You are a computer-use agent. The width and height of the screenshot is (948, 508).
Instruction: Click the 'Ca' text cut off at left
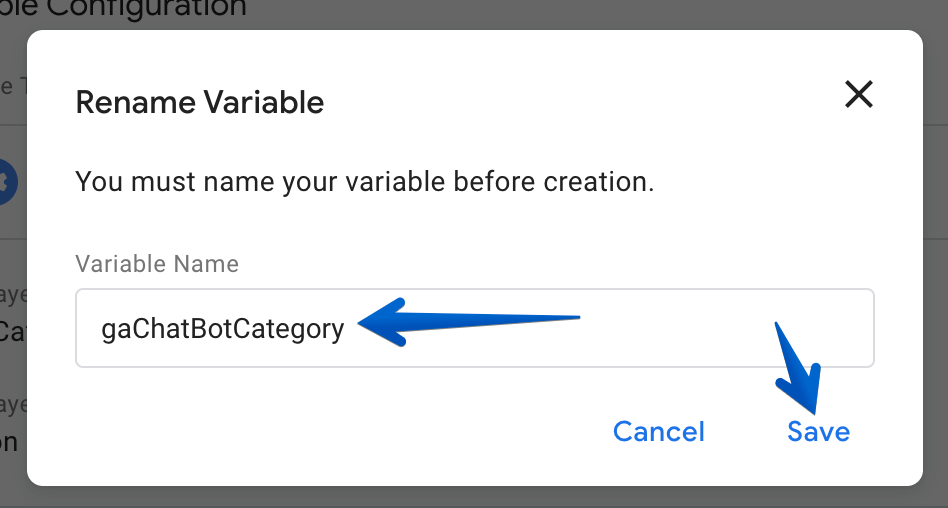coord(12,331)
